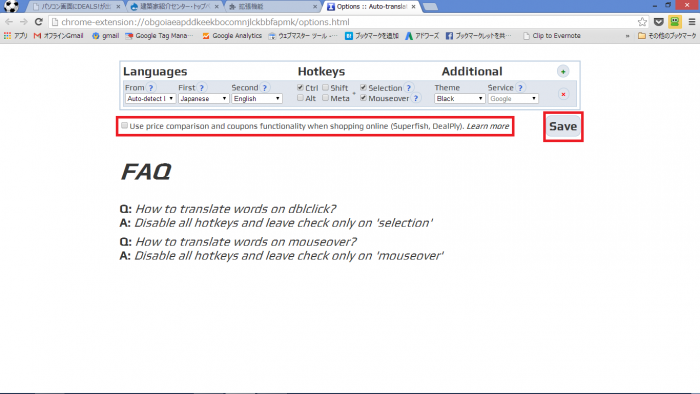Add a new language row with green plus
The width and height of the screenshot is (700, 394).
(563, 71)
